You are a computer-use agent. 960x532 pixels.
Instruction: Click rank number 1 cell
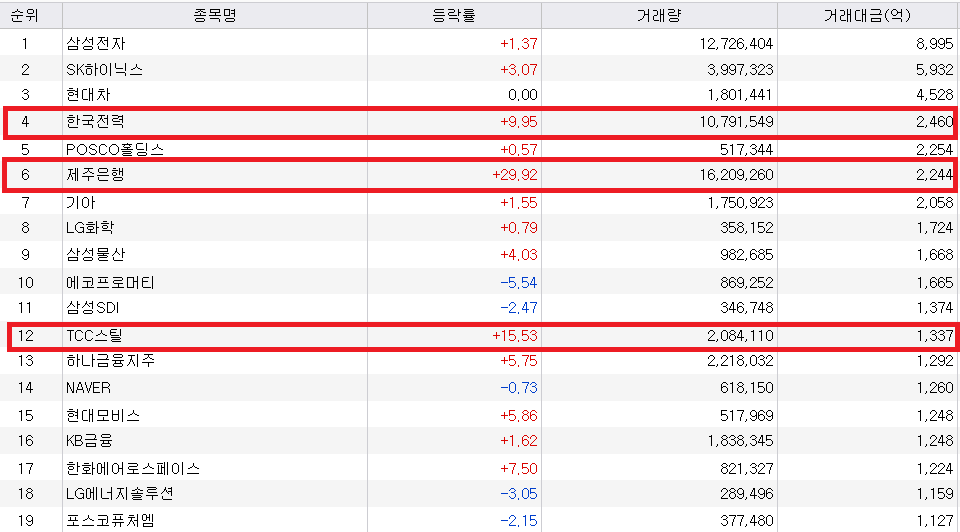point(25,43)
